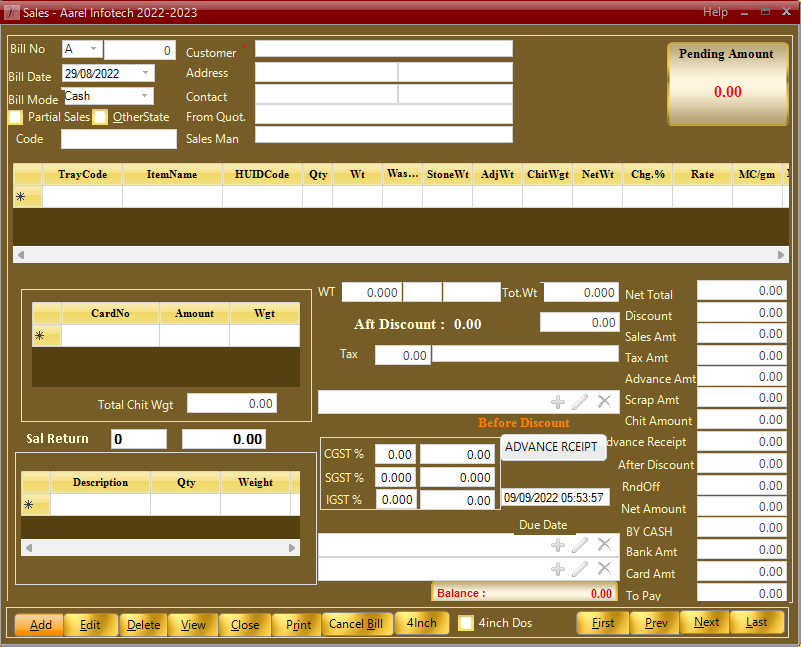Viewport: 801px width, 647px height.
Task: Expand the Bill Date picker dropdown
Action: click(x=146, y=73)
